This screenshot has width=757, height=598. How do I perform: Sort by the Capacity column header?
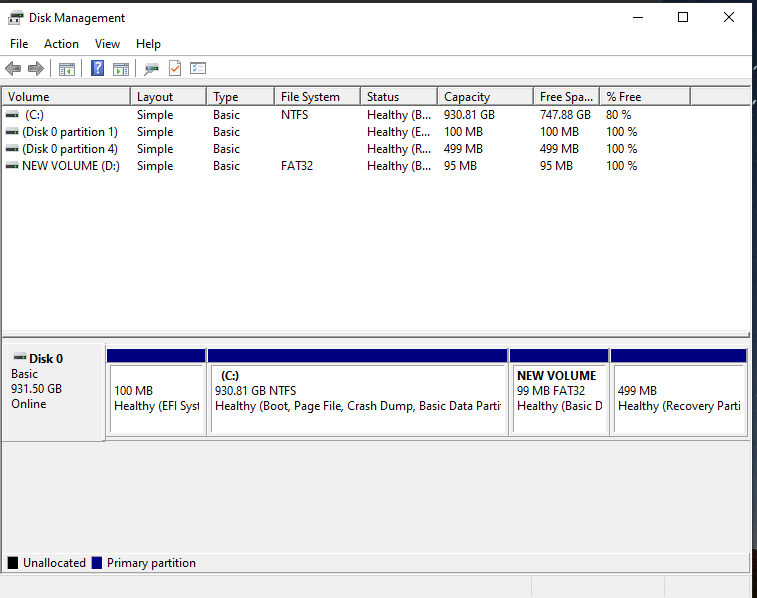coord(486,97)
